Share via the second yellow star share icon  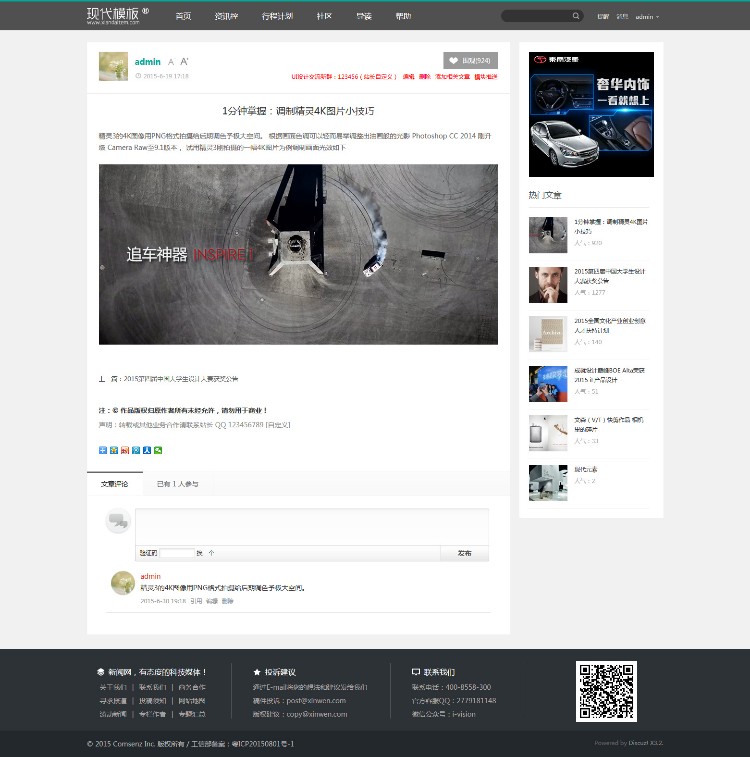point(114,450)
